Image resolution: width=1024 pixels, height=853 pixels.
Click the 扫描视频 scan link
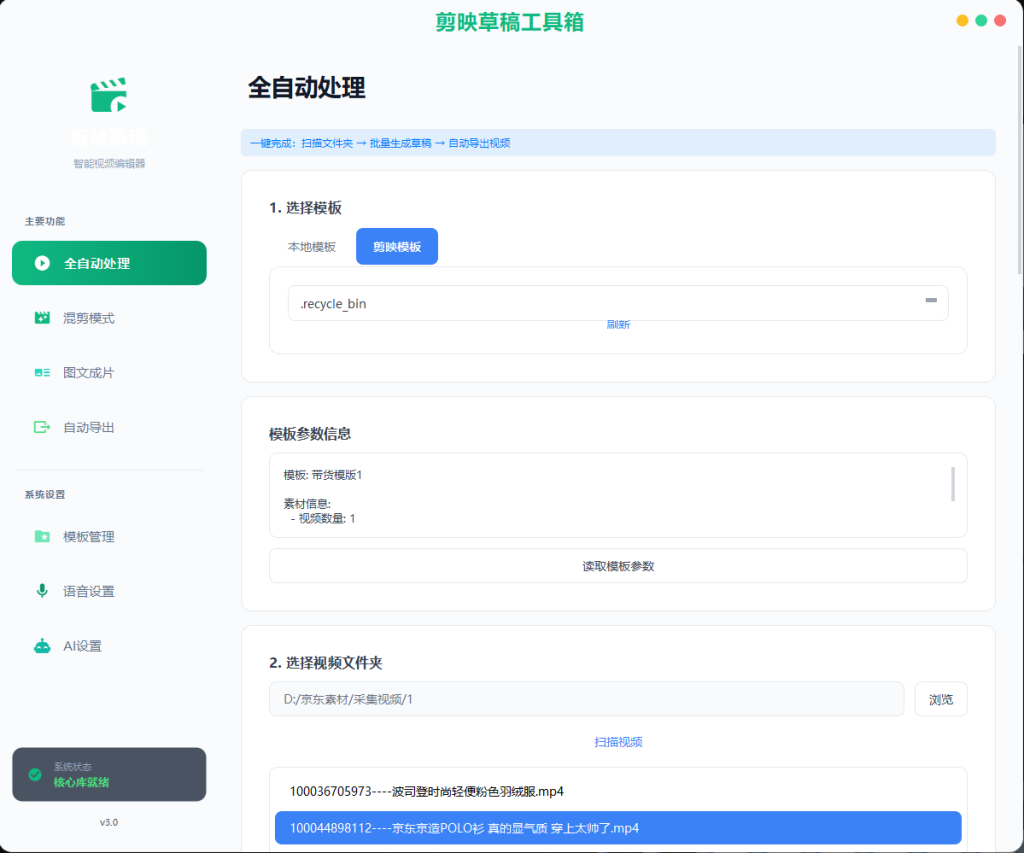[x=618, y=742]
